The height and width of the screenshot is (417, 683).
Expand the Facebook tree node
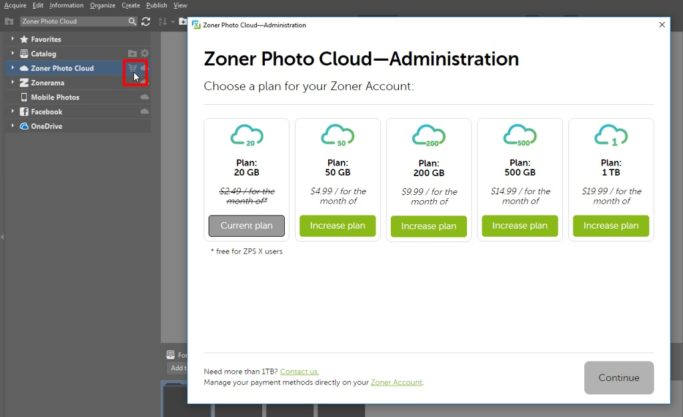12,112
